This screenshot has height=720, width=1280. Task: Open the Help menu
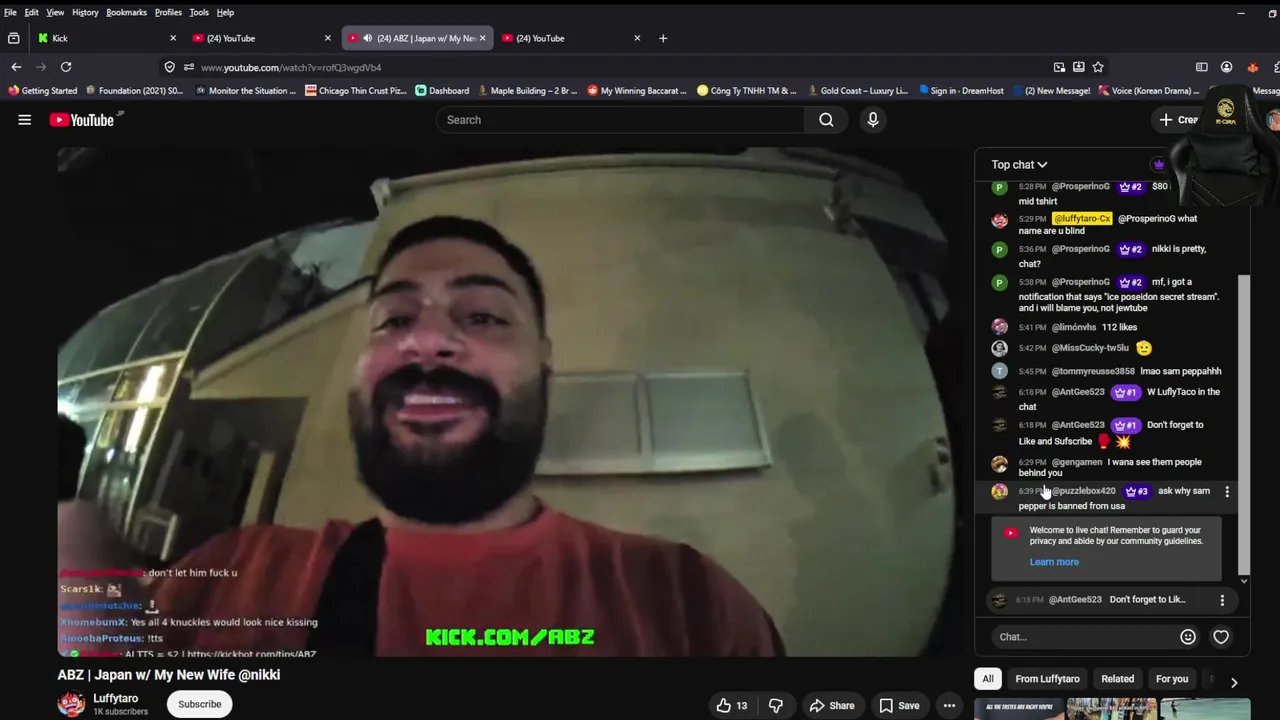pos(225,12)
